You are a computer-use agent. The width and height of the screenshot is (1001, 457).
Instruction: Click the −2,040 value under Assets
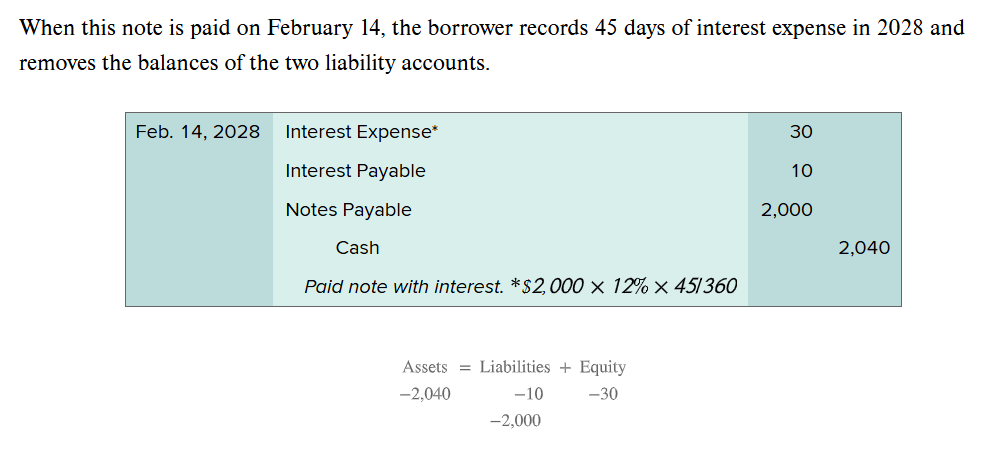(424, 394)
